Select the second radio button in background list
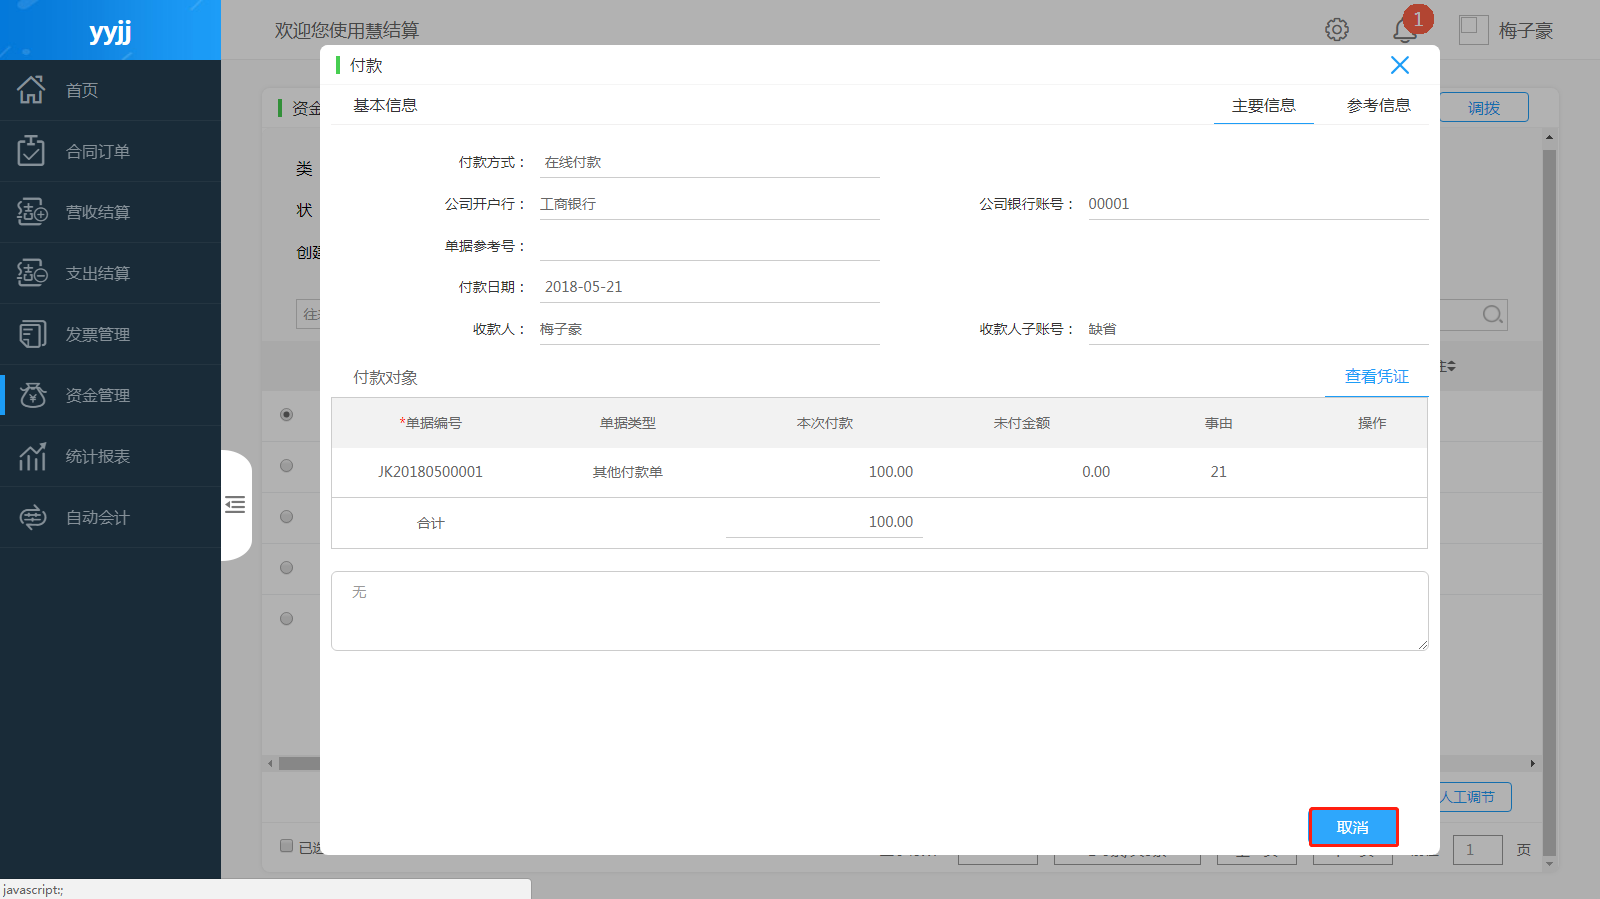This screenshot has width=1600, height=899. 287,465
